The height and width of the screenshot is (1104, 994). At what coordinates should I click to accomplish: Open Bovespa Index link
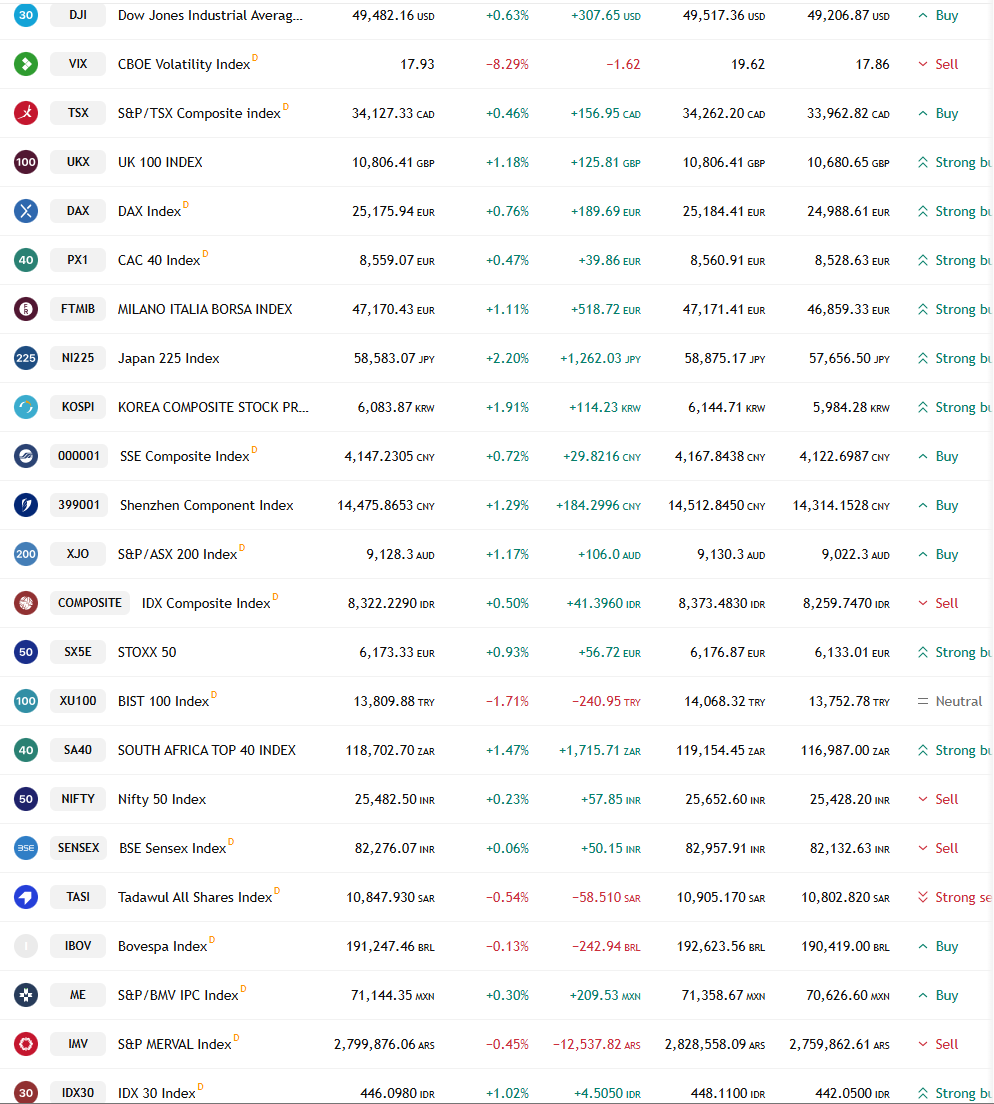click(163, 946)
